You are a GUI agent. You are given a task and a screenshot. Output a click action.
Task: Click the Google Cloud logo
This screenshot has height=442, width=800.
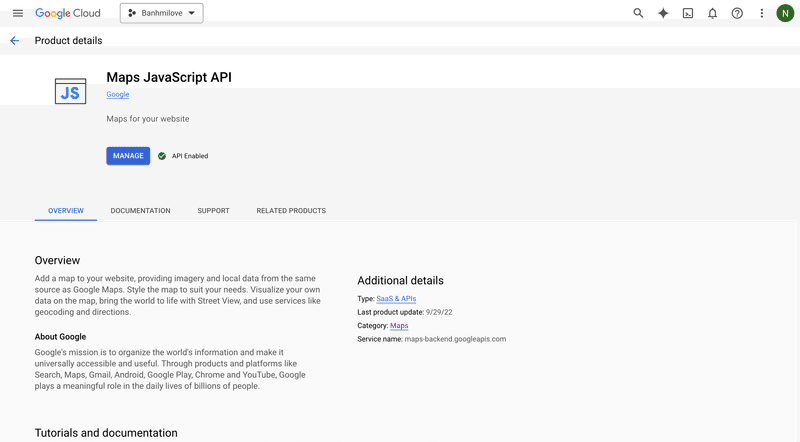(68, 13)
